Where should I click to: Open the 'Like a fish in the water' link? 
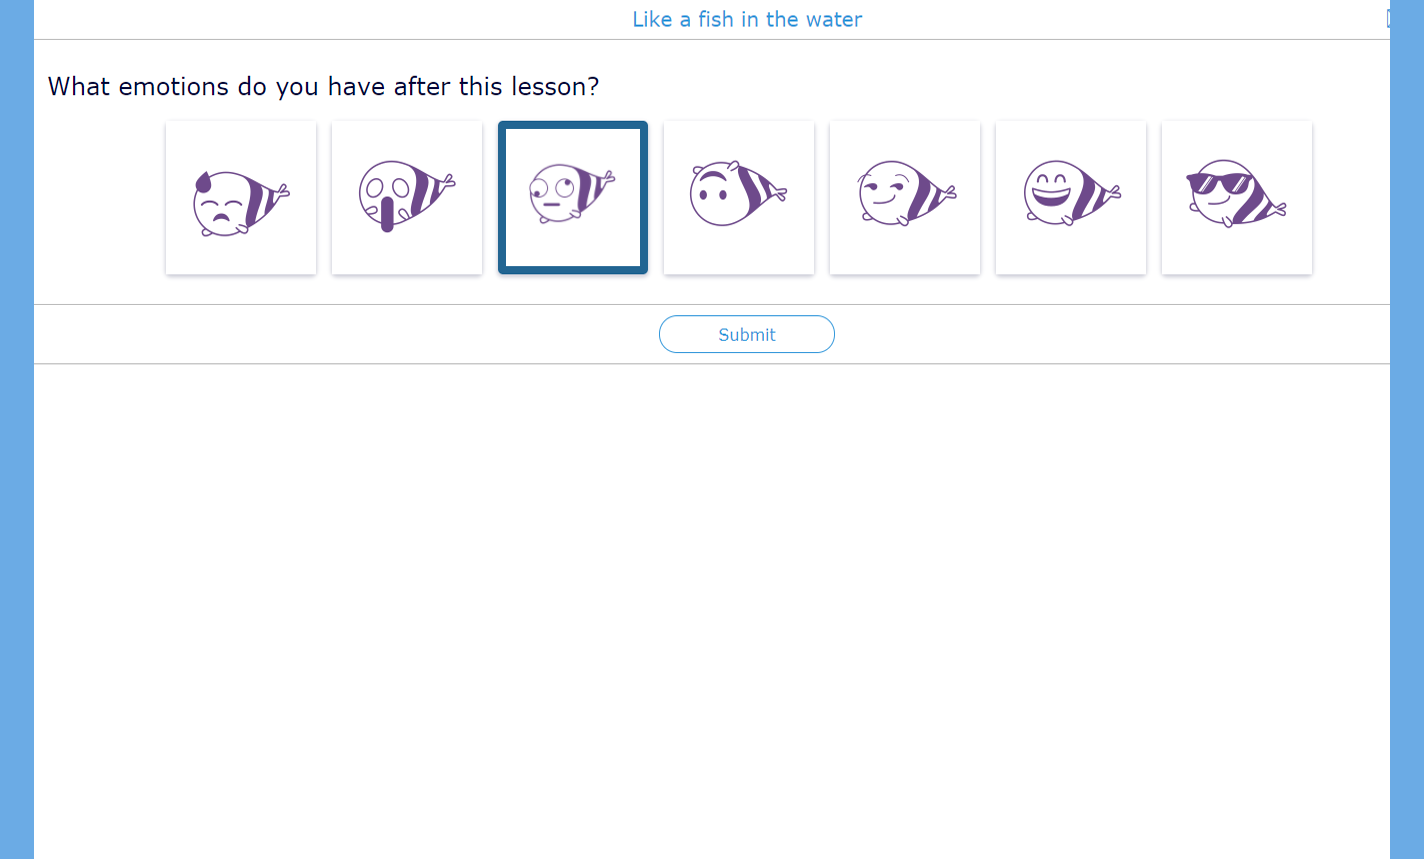[747, 19]
